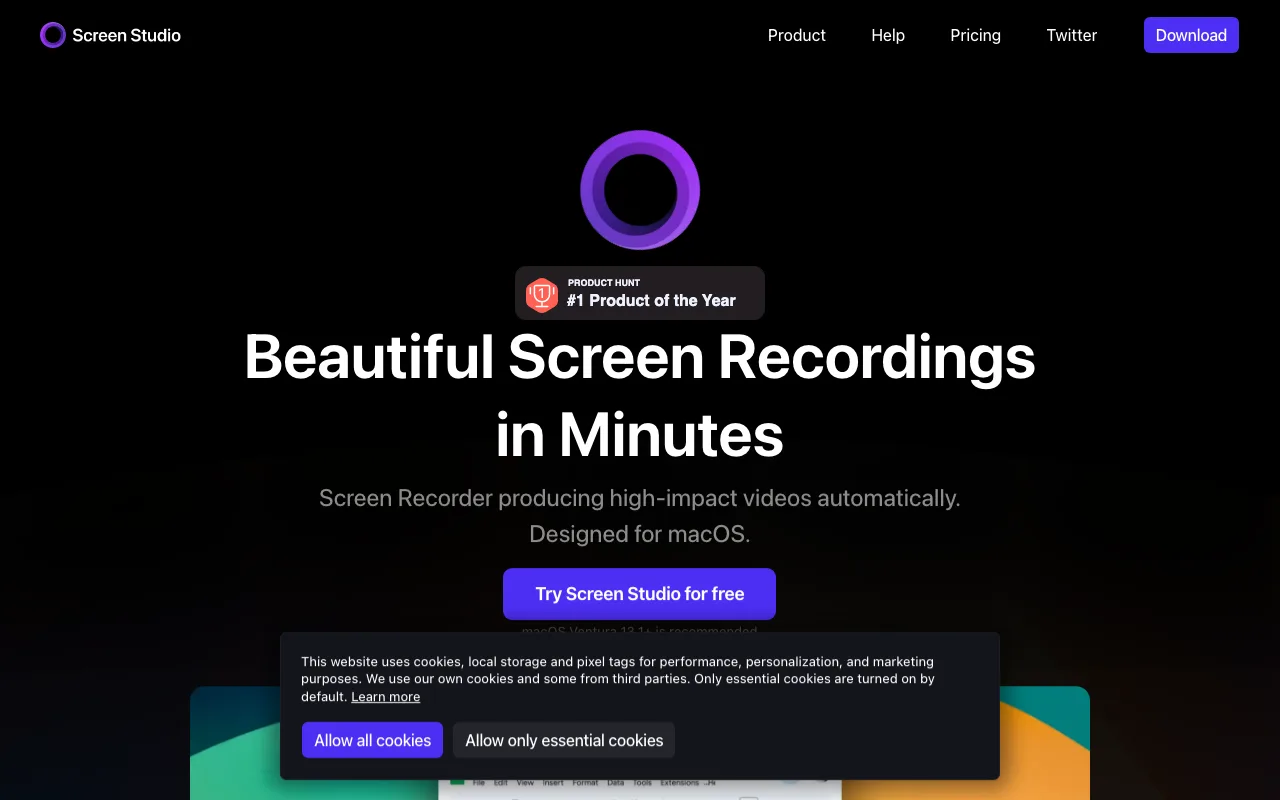Click Allow all cookies
This screenshot has height=800, width=1280.
(x=372, y=740)
